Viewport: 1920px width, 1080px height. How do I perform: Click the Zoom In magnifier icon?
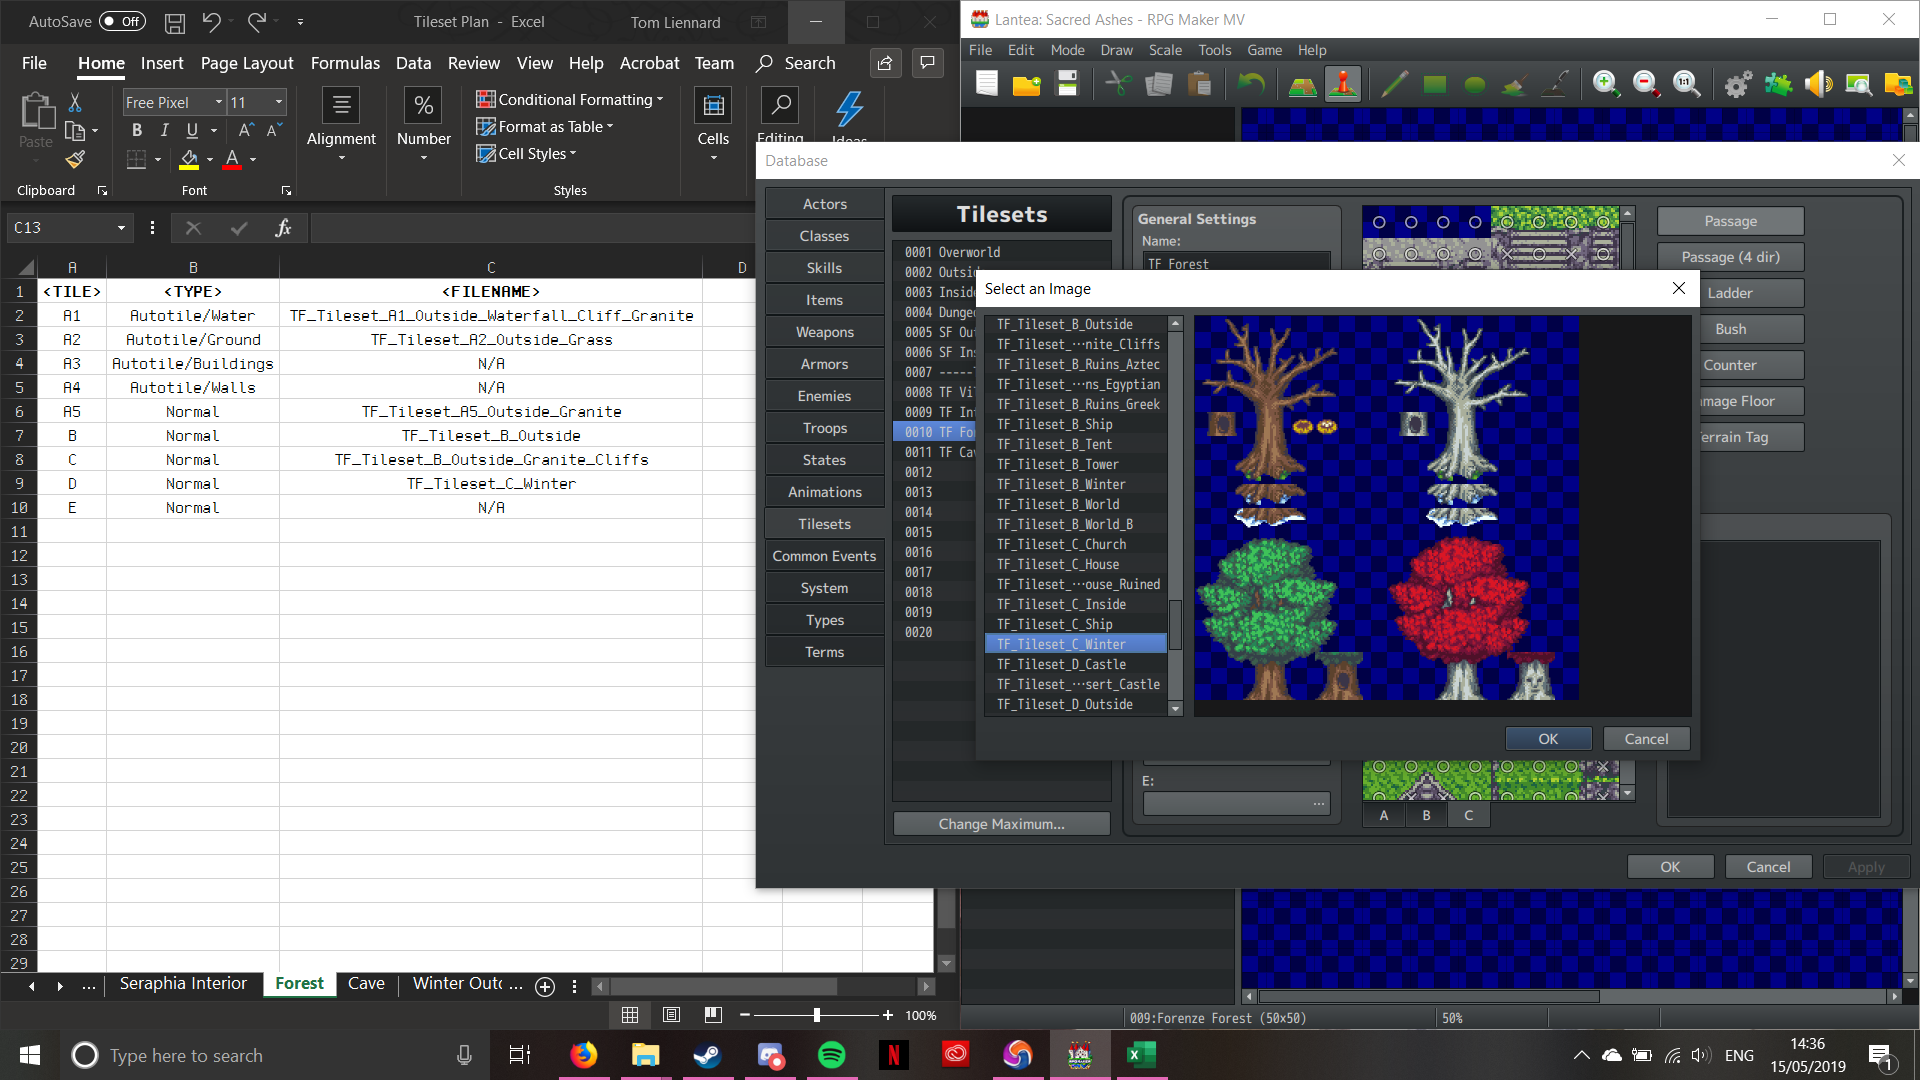[x=1605, y=85]
